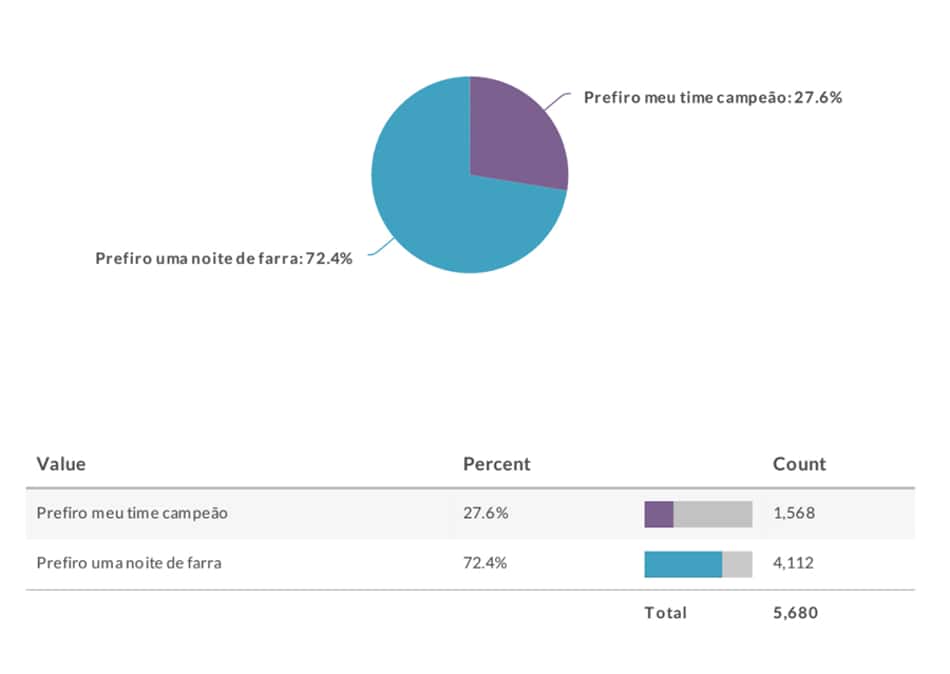Screen dimensions: 950x674
Task: Click the 27.6% value in the table
Action: point(485,513)
